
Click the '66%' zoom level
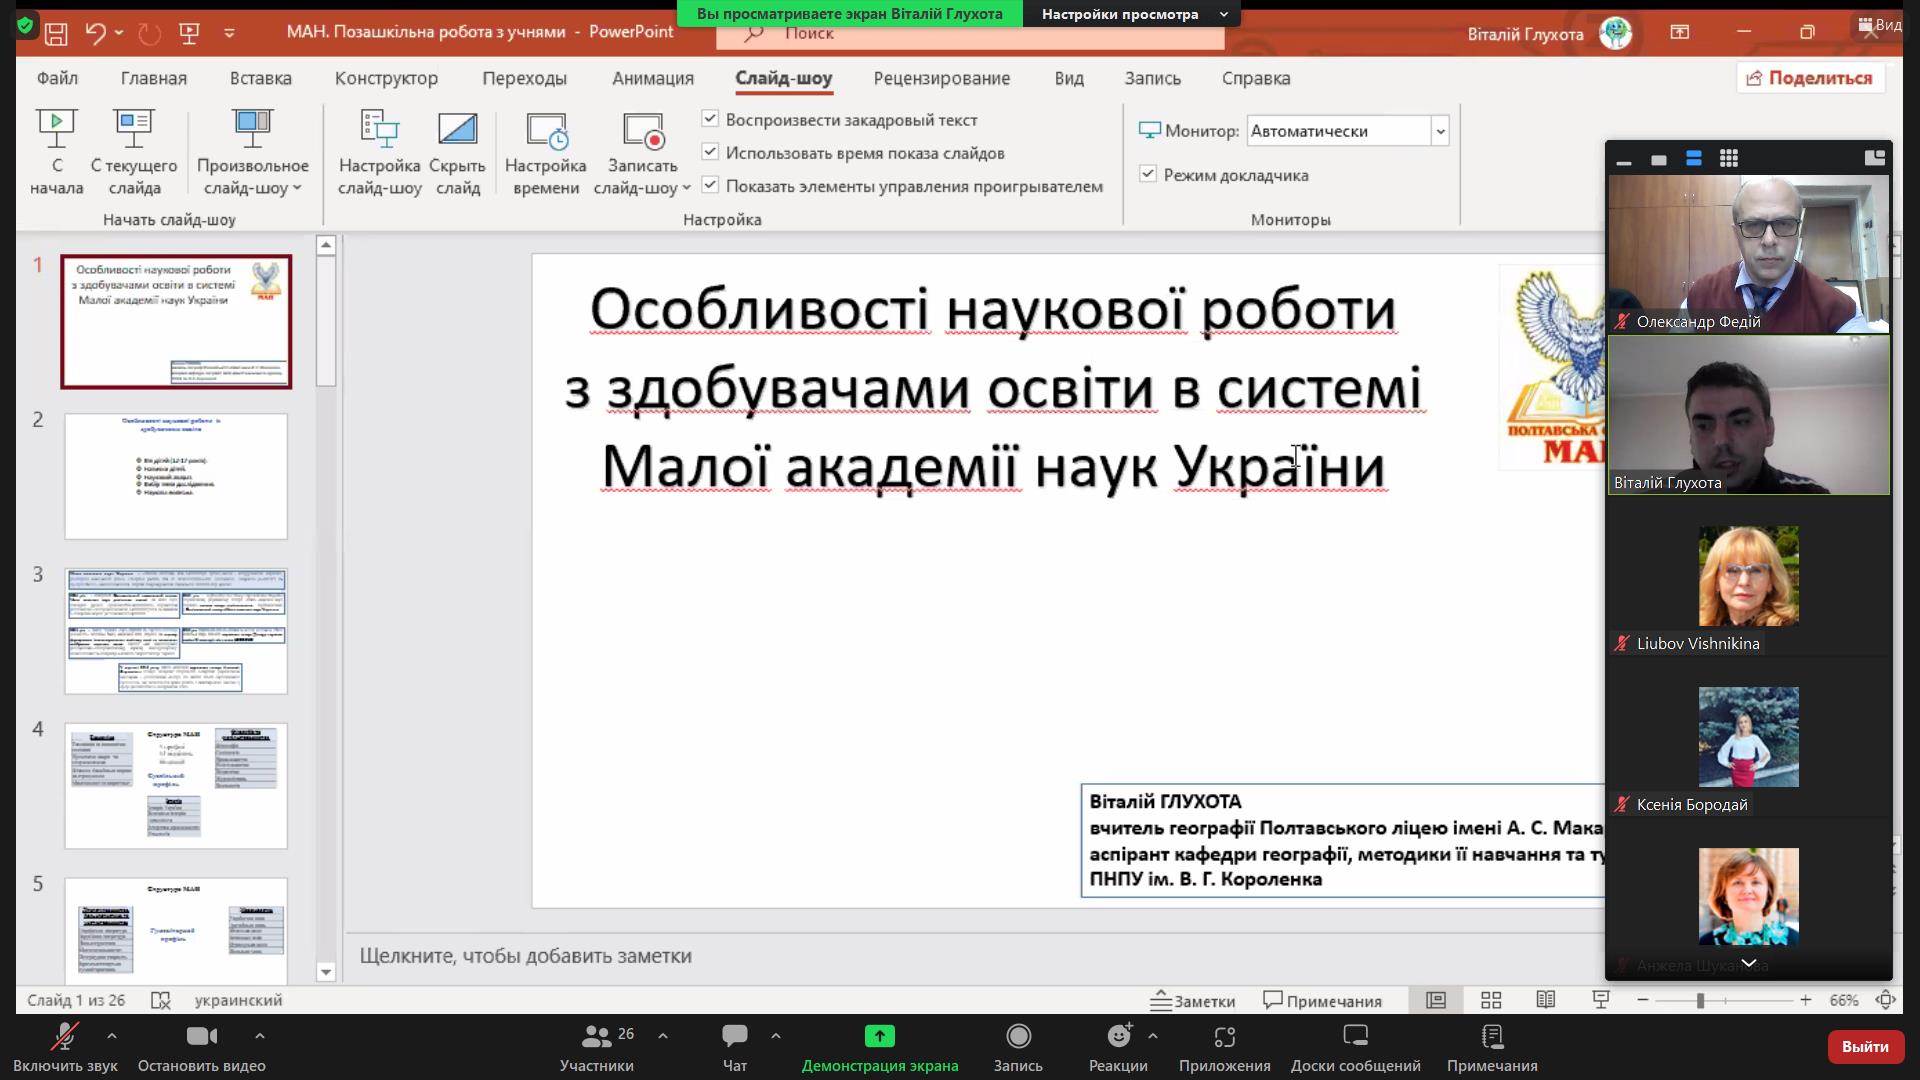pos(1844,1000)
